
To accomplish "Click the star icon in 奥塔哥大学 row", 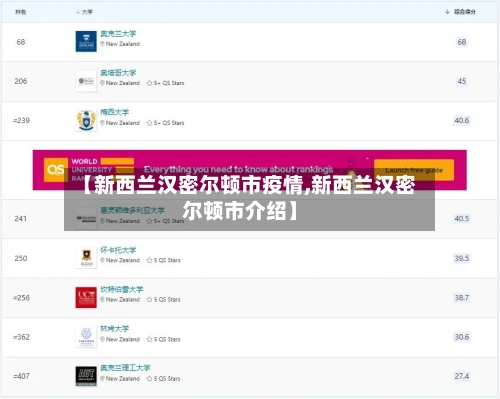I will click(149, 83).
